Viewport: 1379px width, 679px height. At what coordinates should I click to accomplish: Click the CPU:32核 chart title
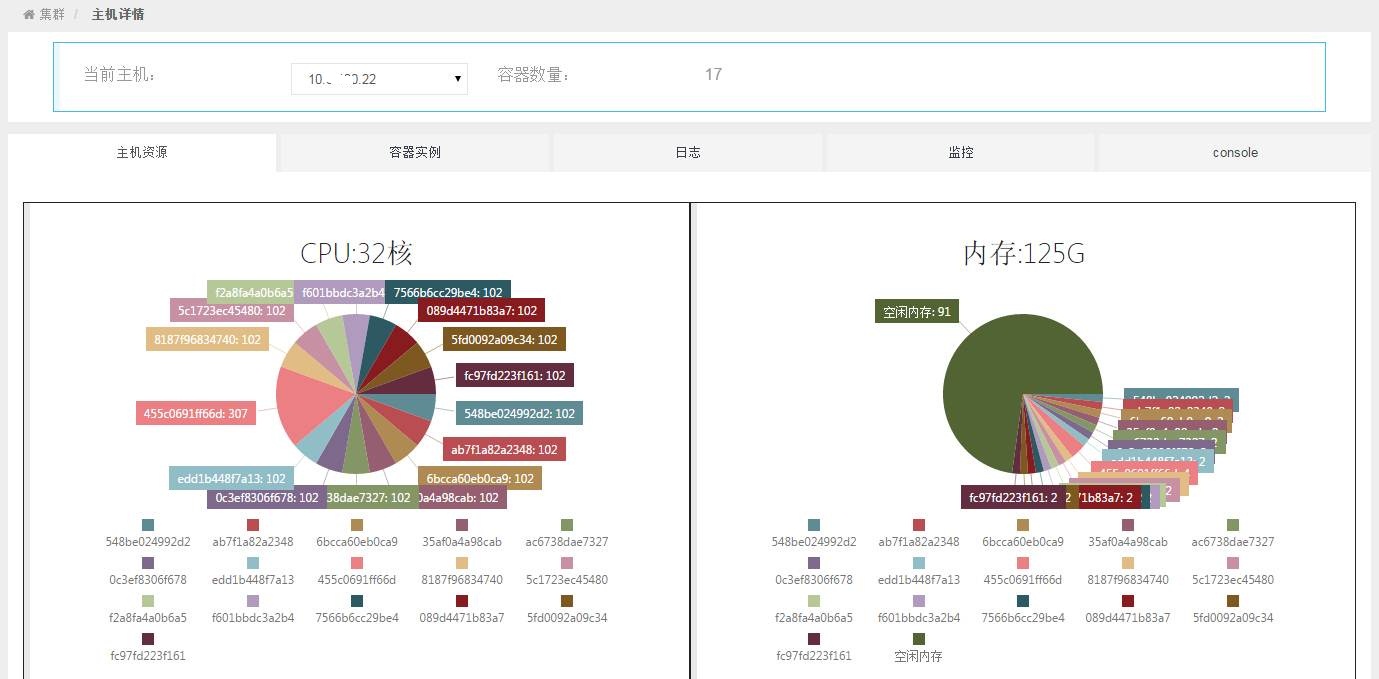click(356, 253)
